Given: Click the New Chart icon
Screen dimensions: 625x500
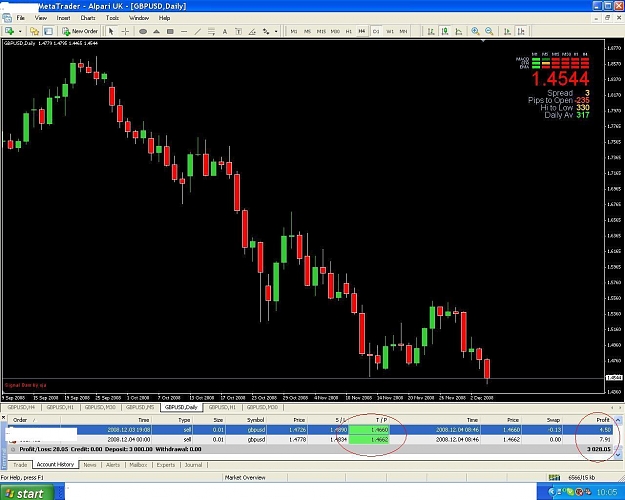Looking at the screenshot, I should [x=9, y=31].
